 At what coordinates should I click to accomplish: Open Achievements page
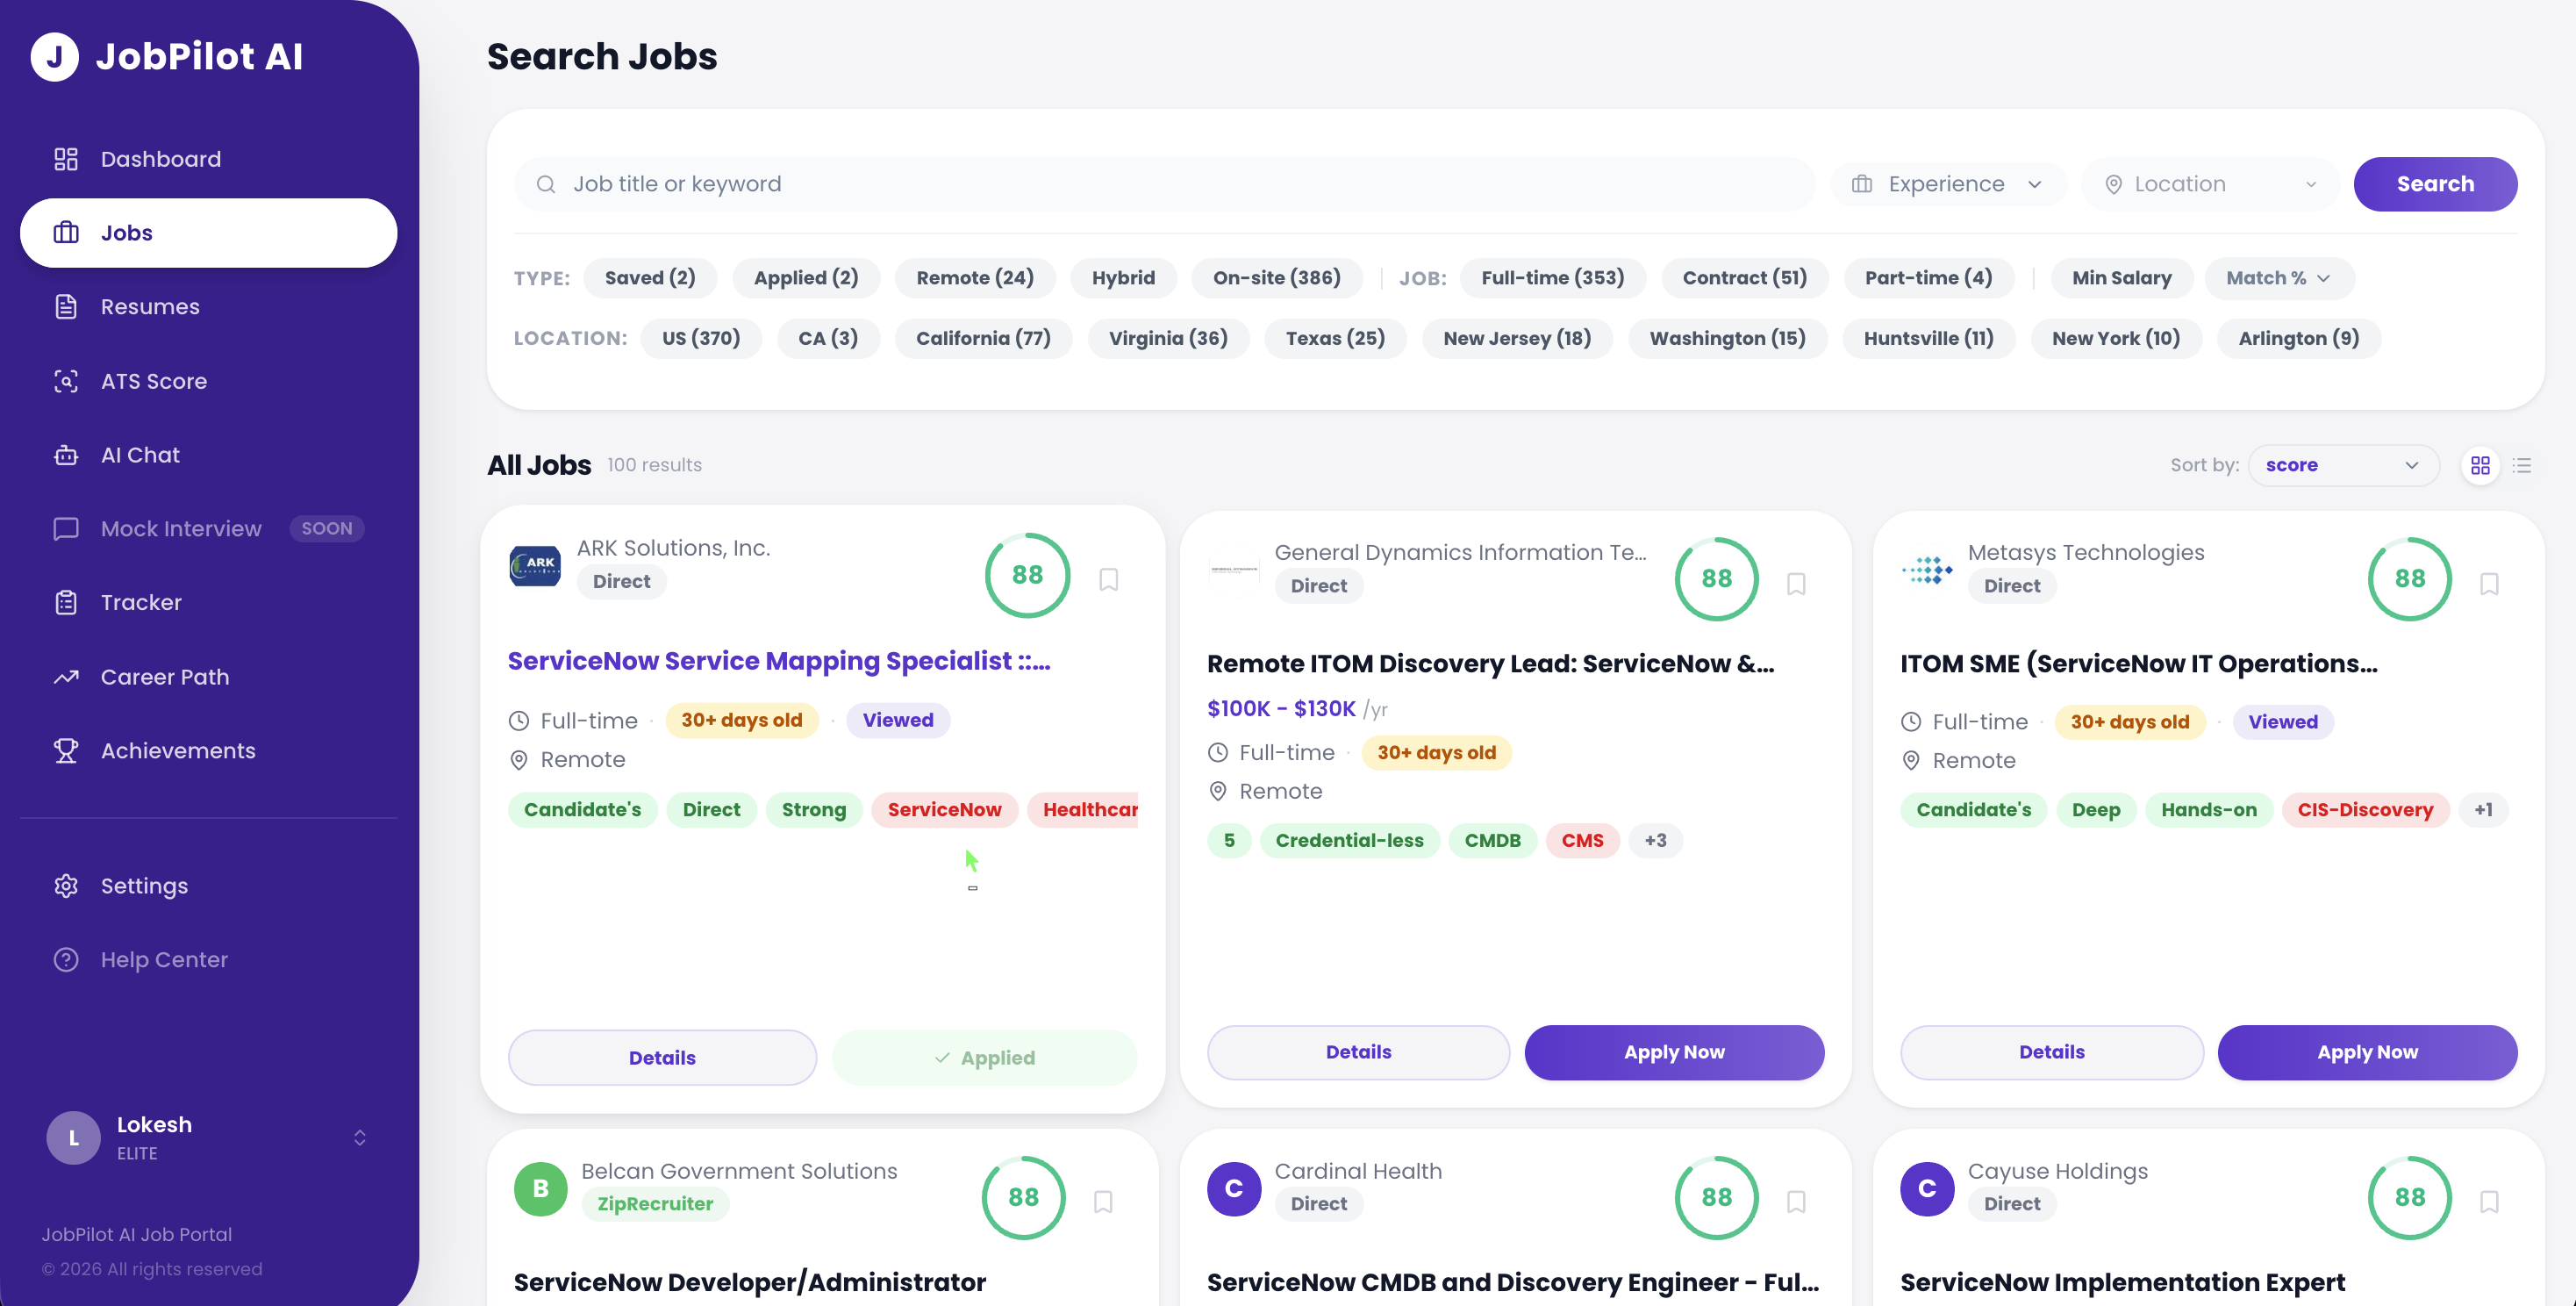[x=208, y=751]
